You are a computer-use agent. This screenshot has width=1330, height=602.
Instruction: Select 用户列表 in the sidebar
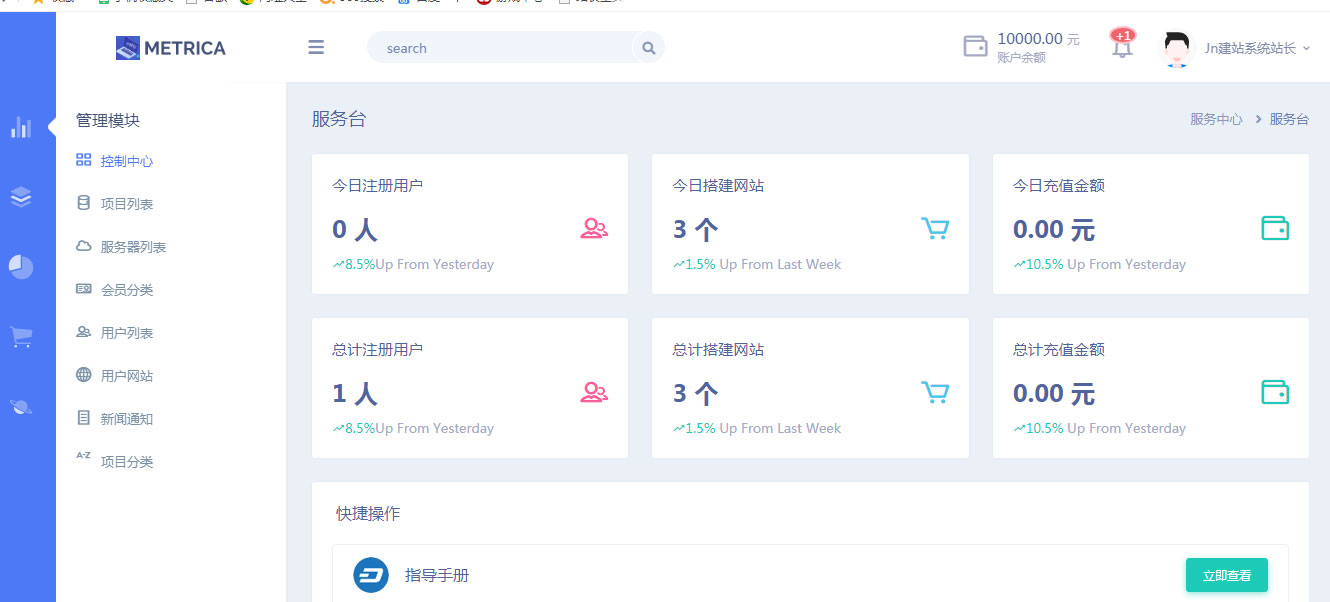pos(126,333)
